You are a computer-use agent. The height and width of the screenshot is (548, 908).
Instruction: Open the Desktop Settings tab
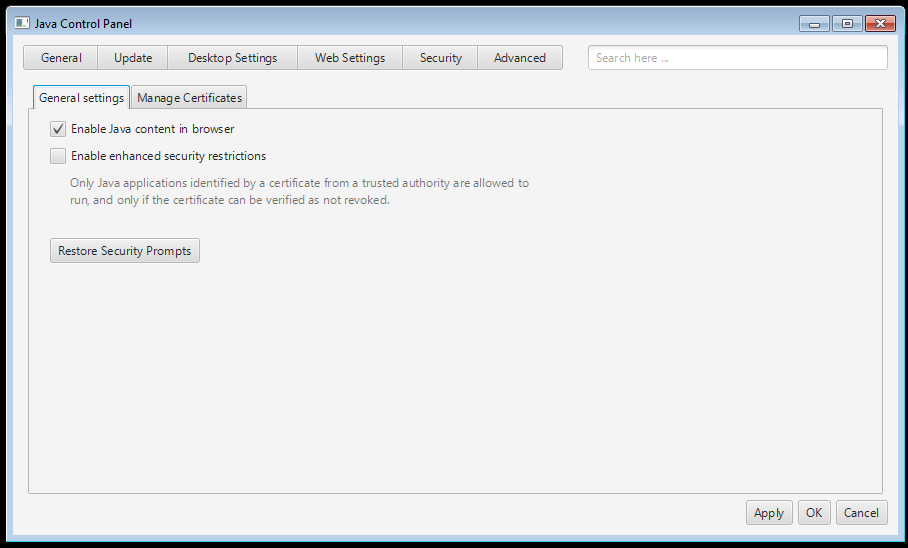coord(232,58)
